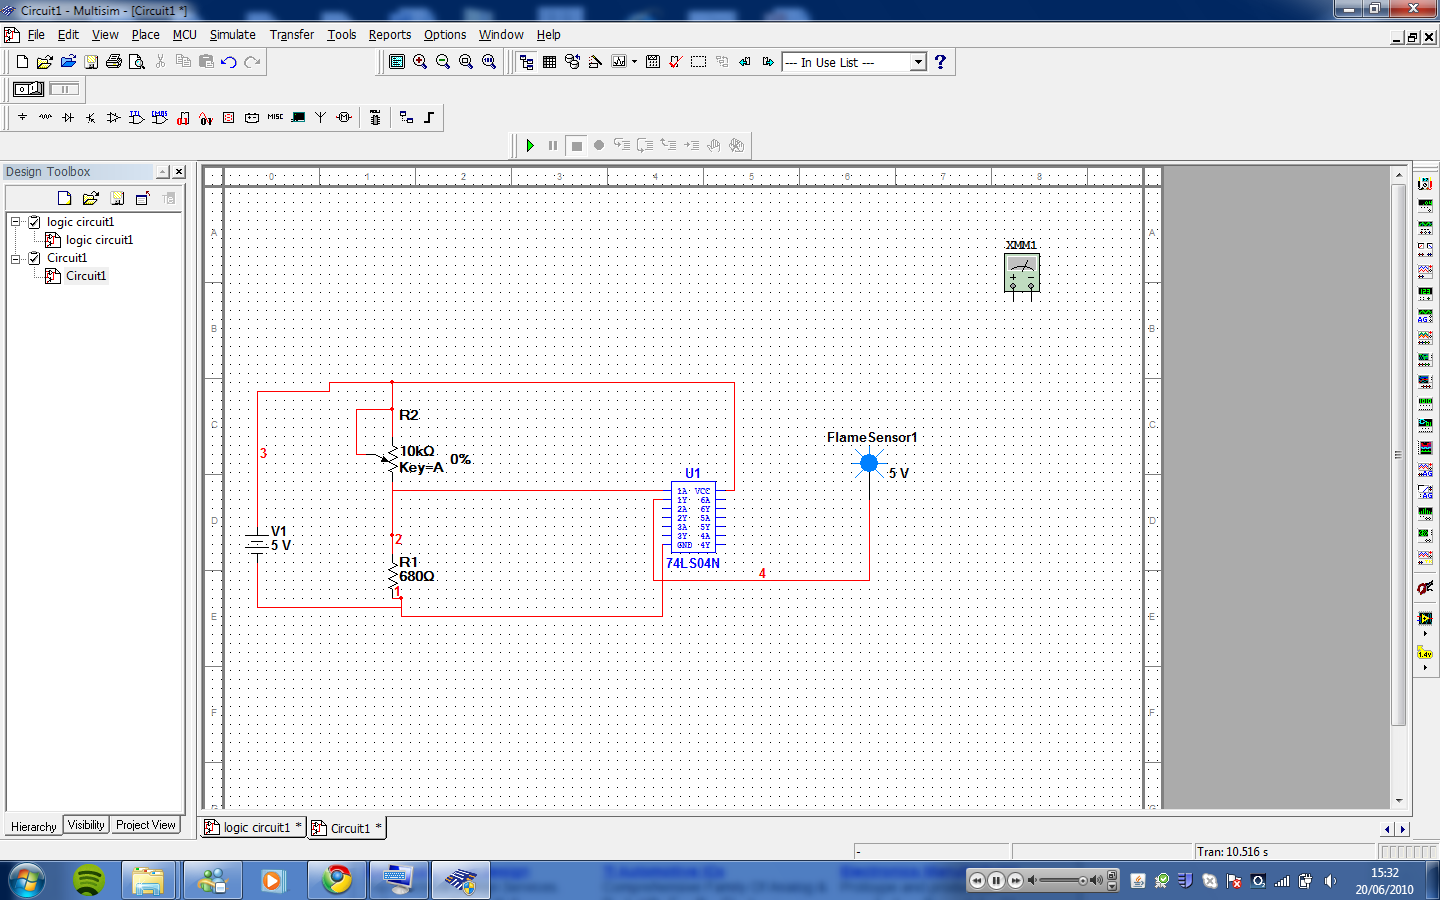This screenshot has height=900, width=1440.
Task: Pause the running simulation
Action: (553, 145)
